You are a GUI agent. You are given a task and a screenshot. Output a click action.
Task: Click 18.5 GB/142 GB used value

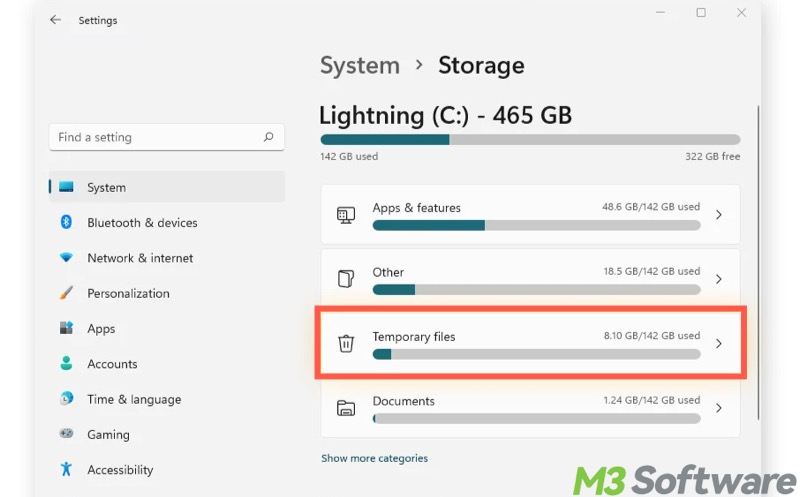tap(652, 271)
